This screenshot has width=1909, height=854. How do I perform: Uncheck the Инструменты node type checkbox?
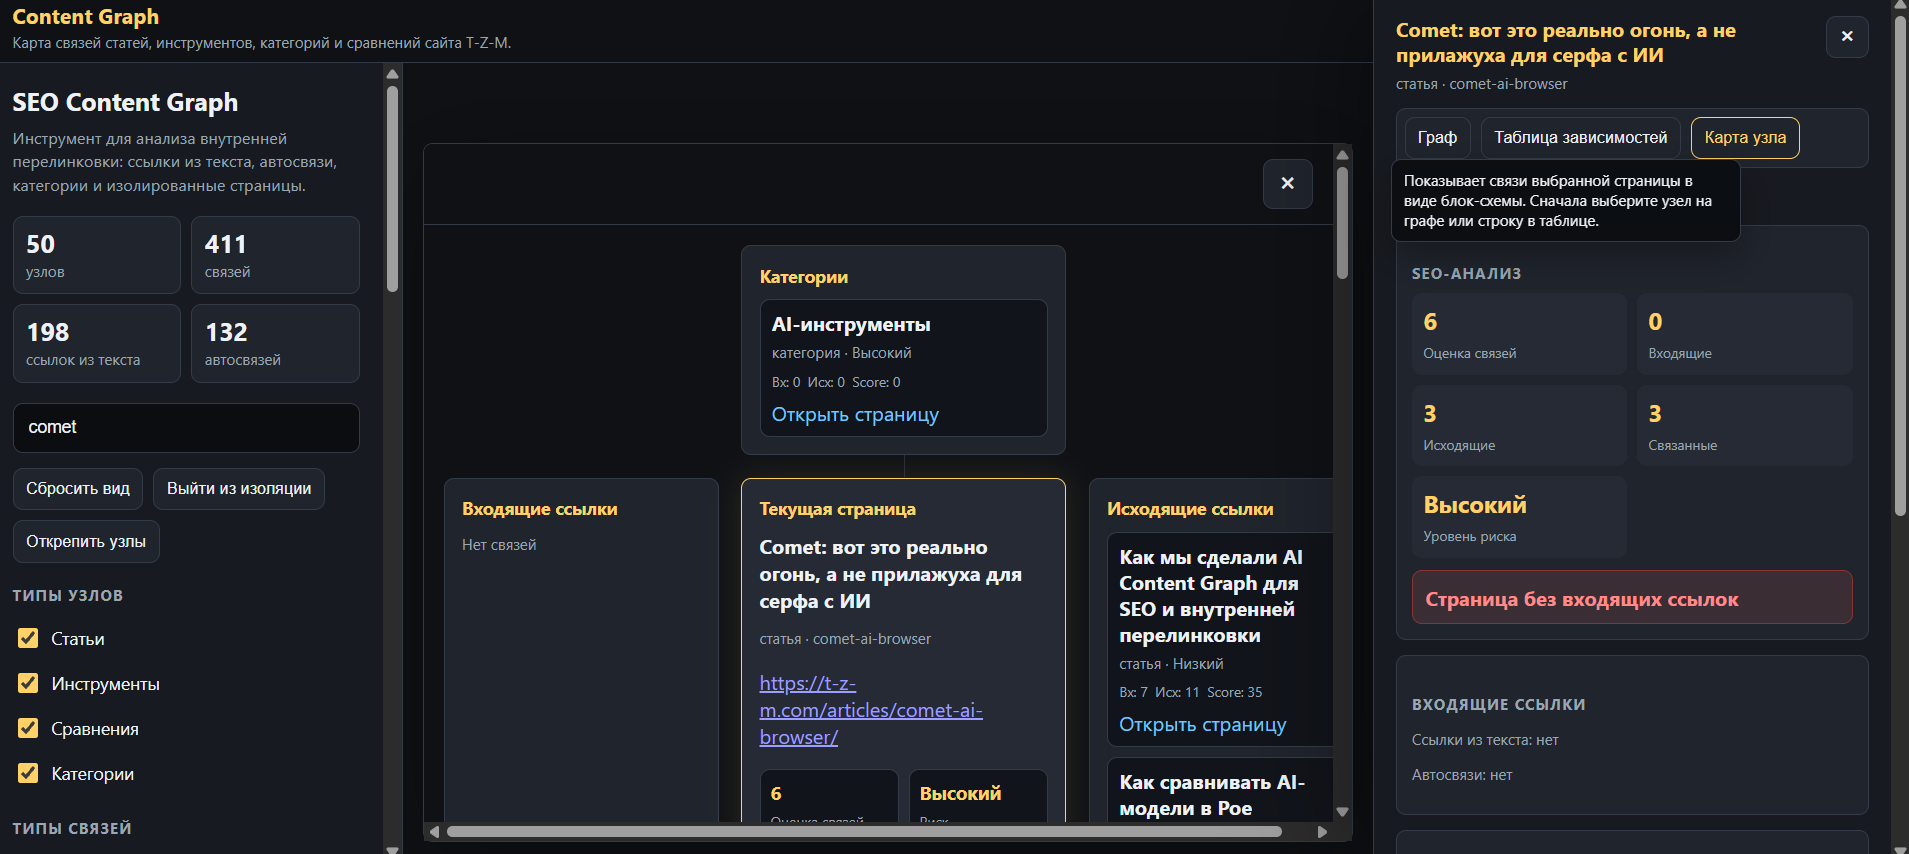click(x=28, y=683)
